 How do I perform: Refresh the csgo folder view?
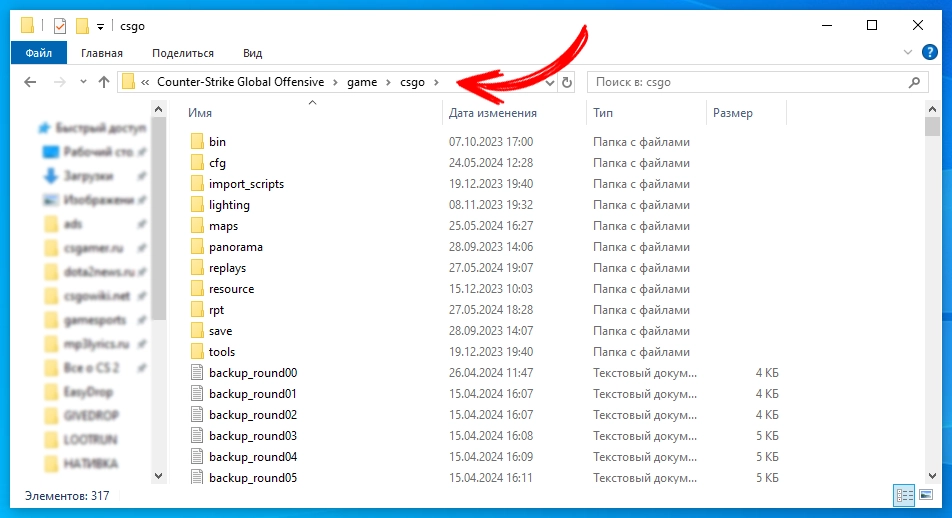pos(566,83)
